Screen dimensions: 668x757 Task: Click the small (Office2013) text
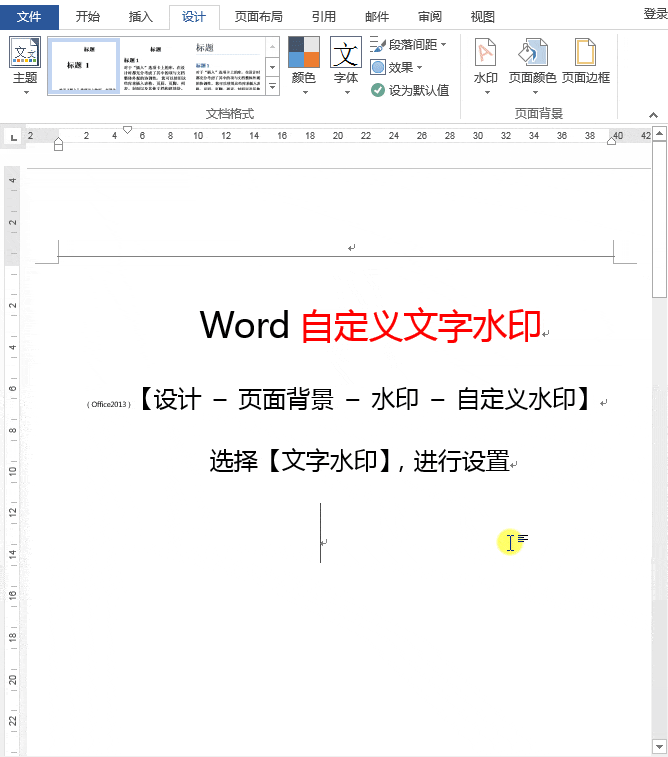109,405
